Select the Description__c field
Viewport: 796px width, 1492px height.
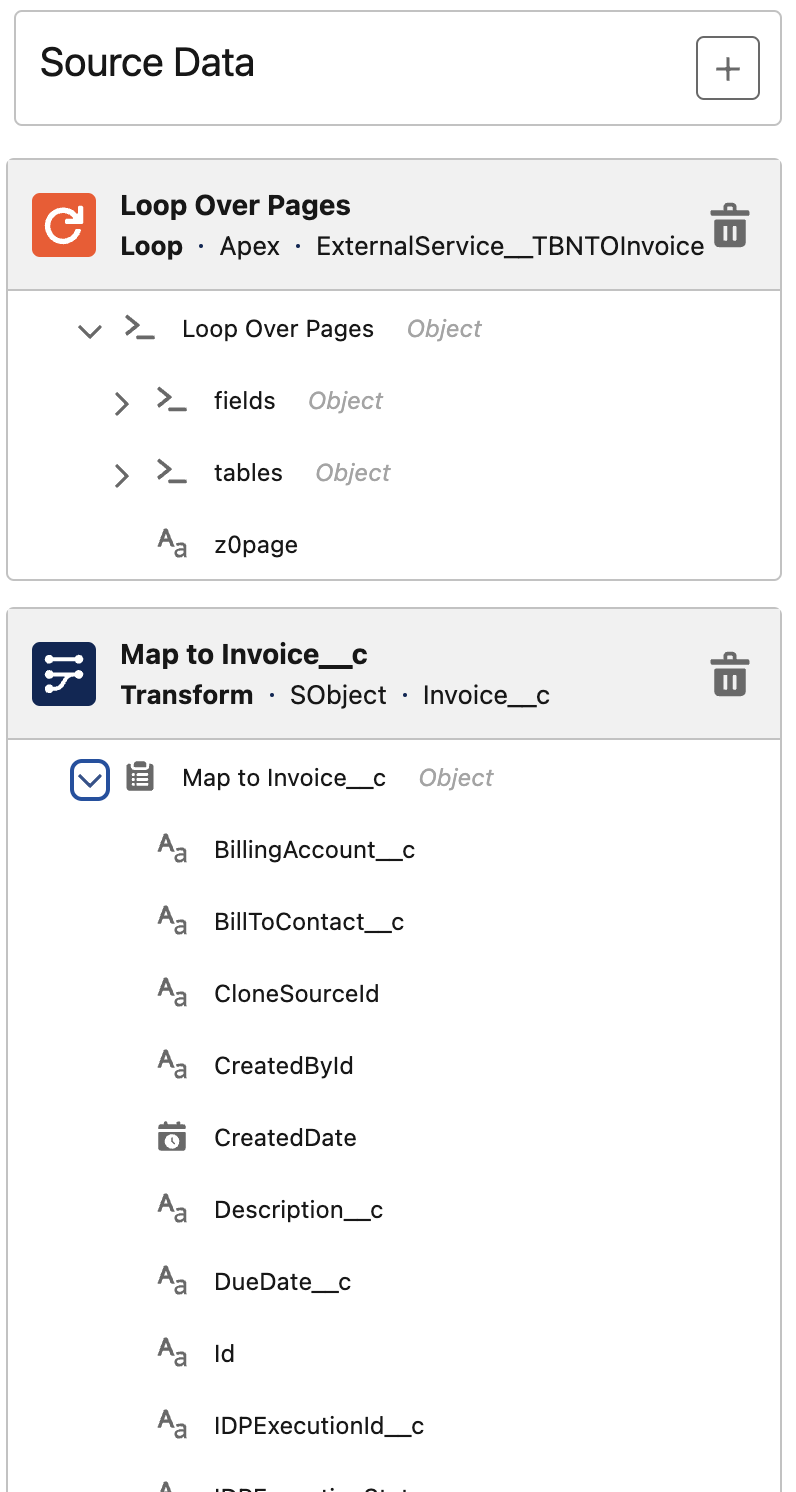pos(299,1210)
